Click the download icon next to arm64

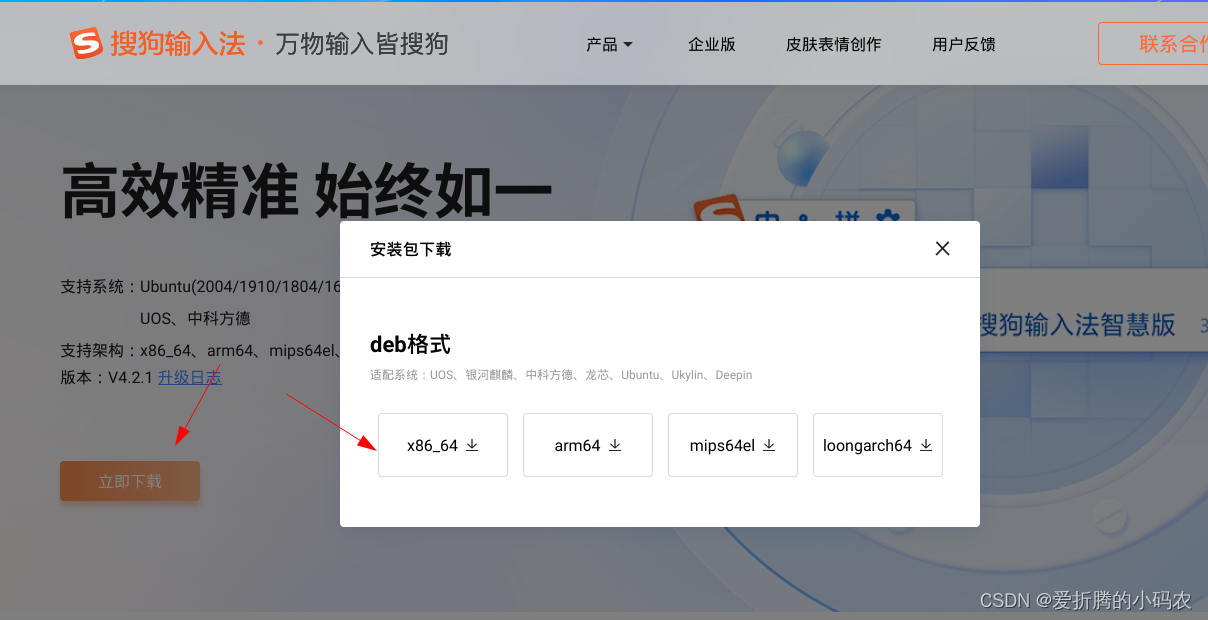(617, 446)
